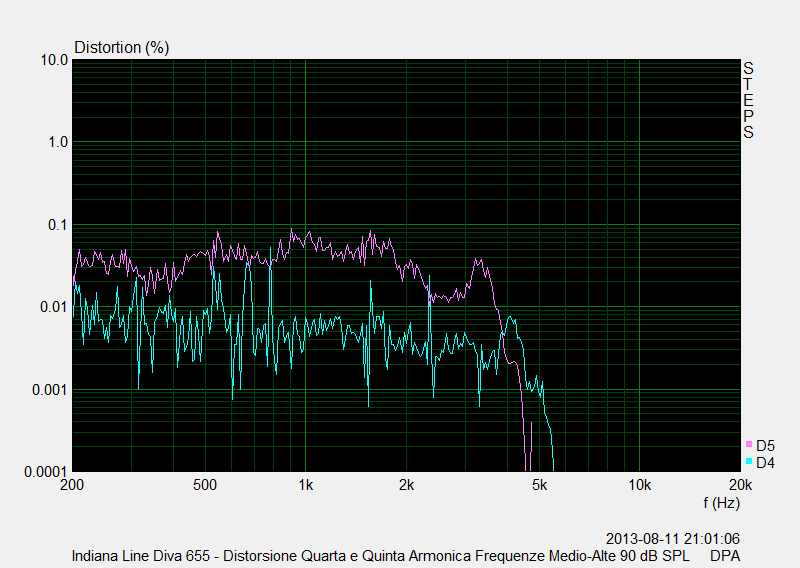Click the 2k frequency axis label
Screen dimensions: 800x568
point(406,485)
